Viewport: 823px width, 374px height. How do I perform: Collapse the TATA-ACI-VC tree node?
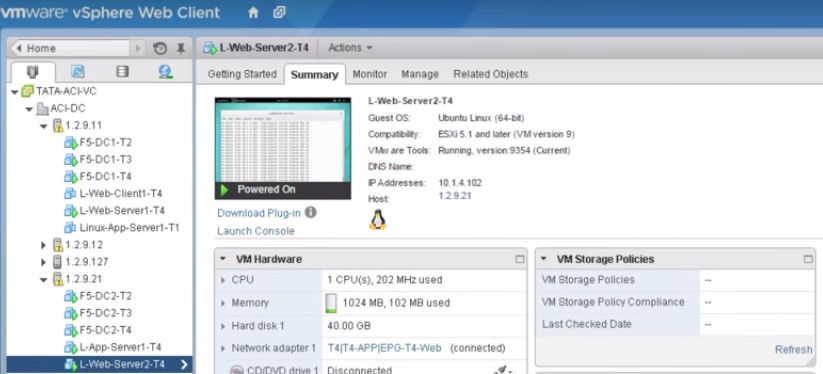click(x=14, y=92)
